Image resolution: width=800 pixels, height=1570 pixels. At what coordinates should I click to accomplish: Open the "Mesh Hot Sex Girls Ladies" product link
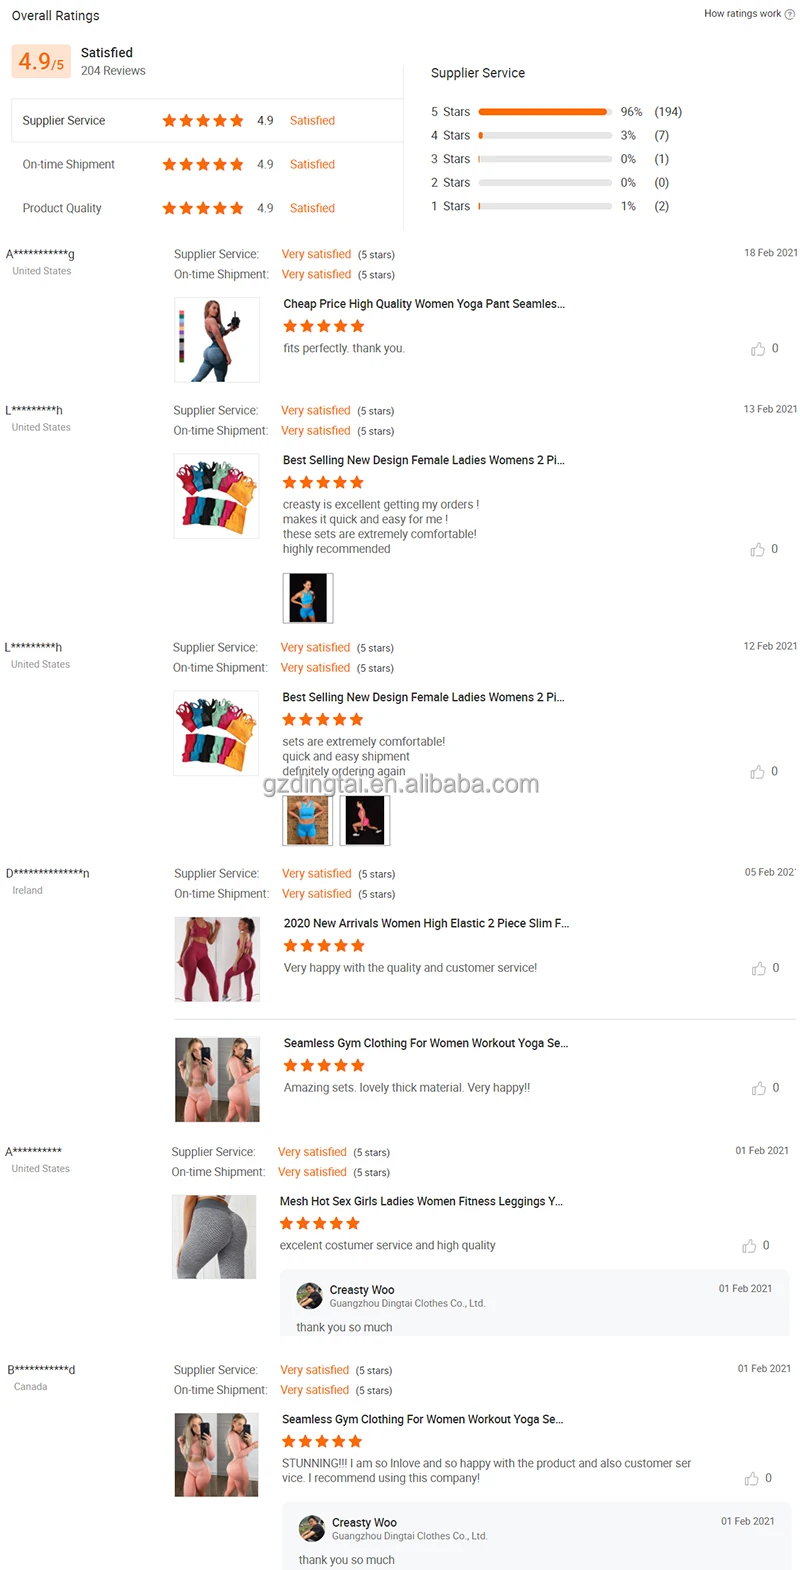pyautogui.click(x=421, y=1202)
